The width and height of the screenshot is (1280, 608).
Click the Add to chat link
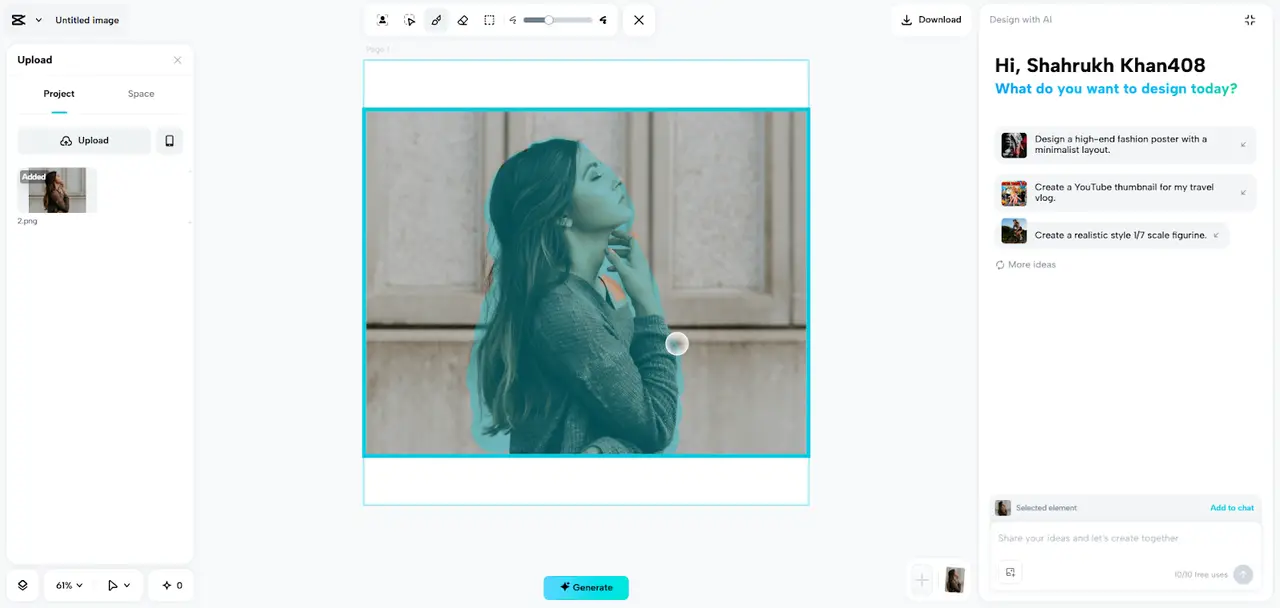(x=1231, y=508)
